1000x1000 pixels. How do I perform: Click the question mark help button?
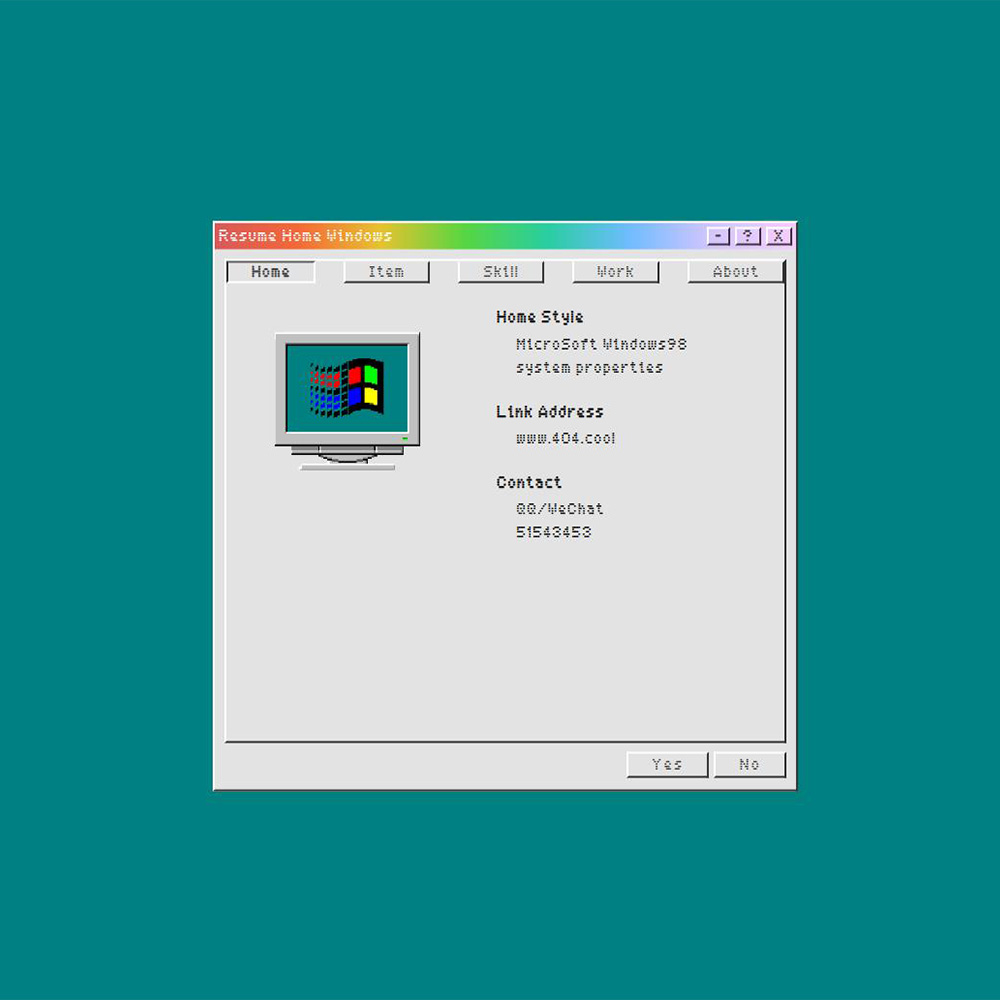(748, 236)
